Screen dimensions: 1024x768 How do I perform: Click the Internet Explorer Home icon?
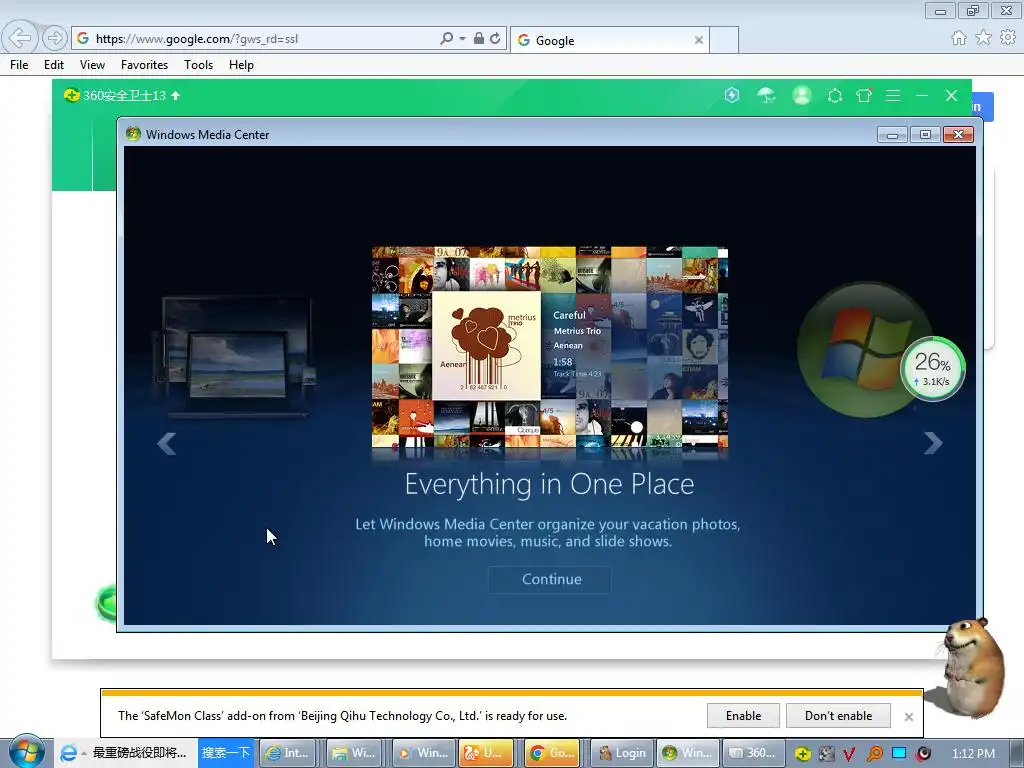coord(959,38)
